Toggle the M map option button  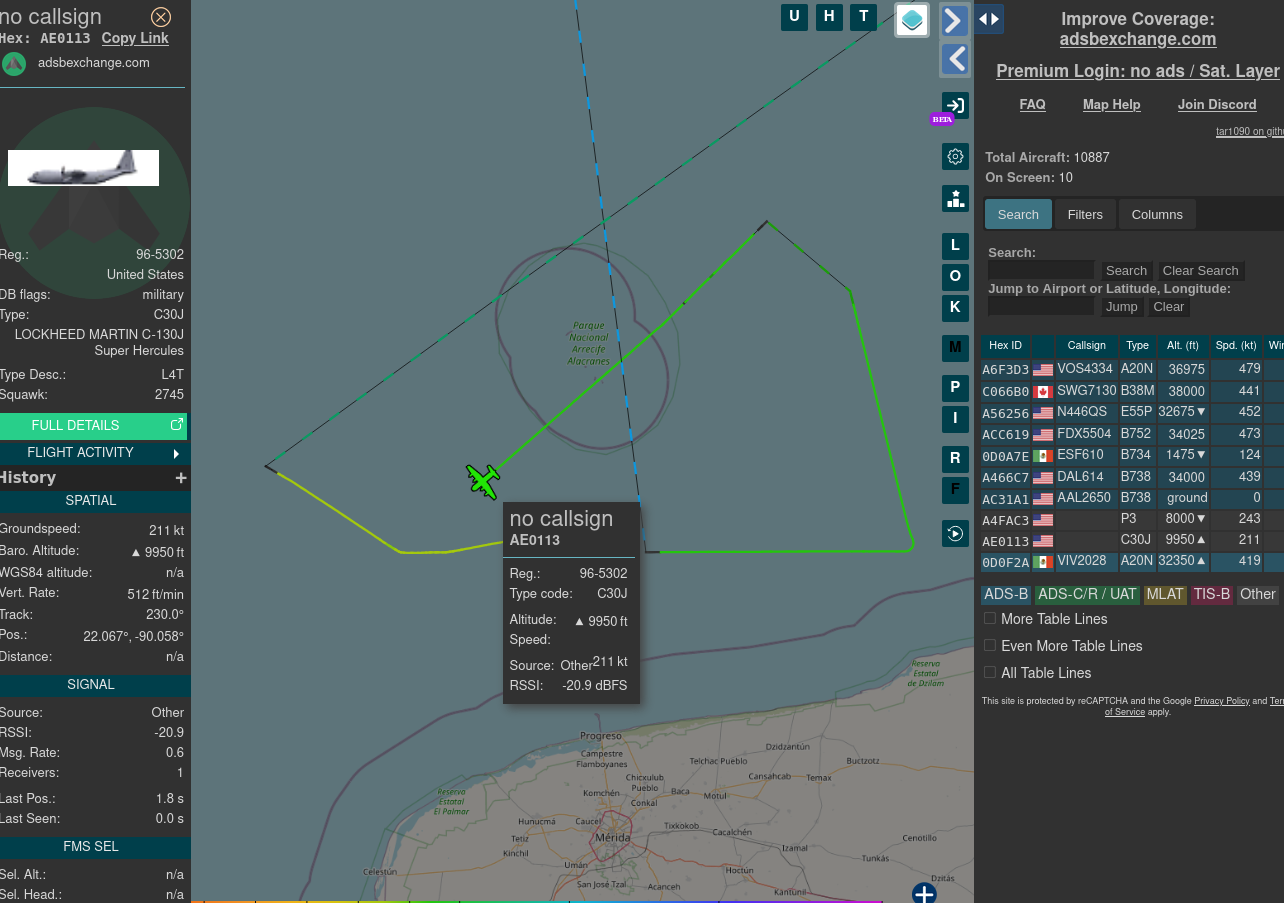tap(955, 348)
